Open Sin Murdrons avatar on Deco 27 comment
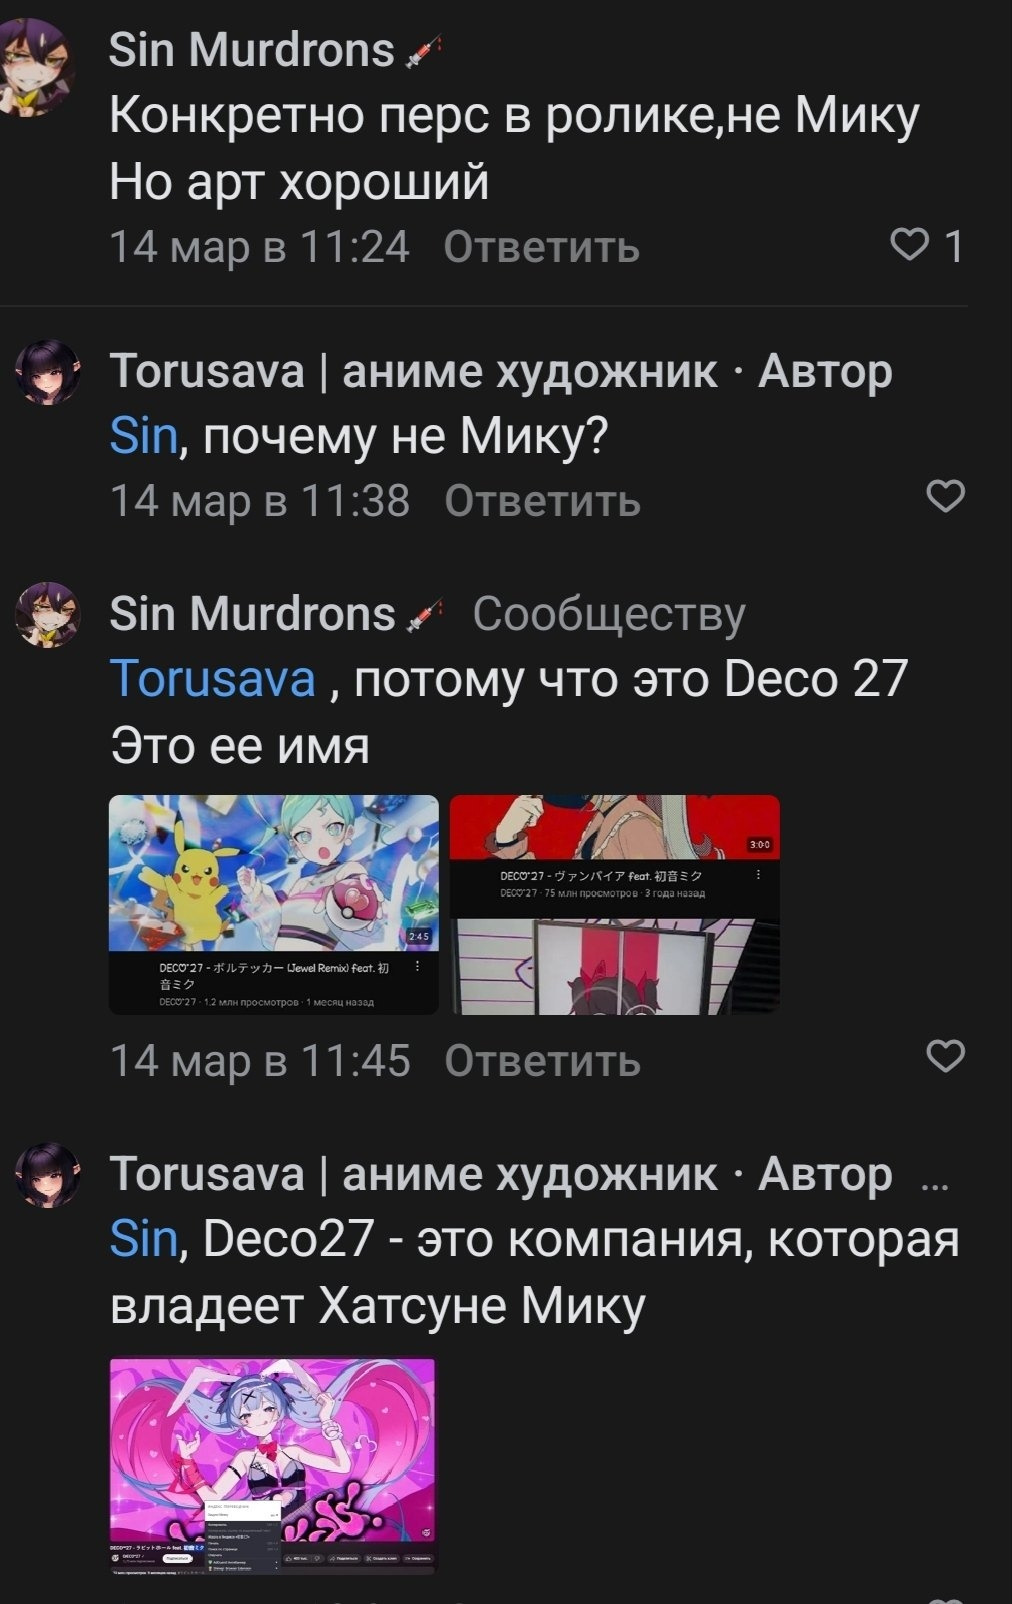The height and width of the screenshot is (1604, 1012). pos(47,614)
